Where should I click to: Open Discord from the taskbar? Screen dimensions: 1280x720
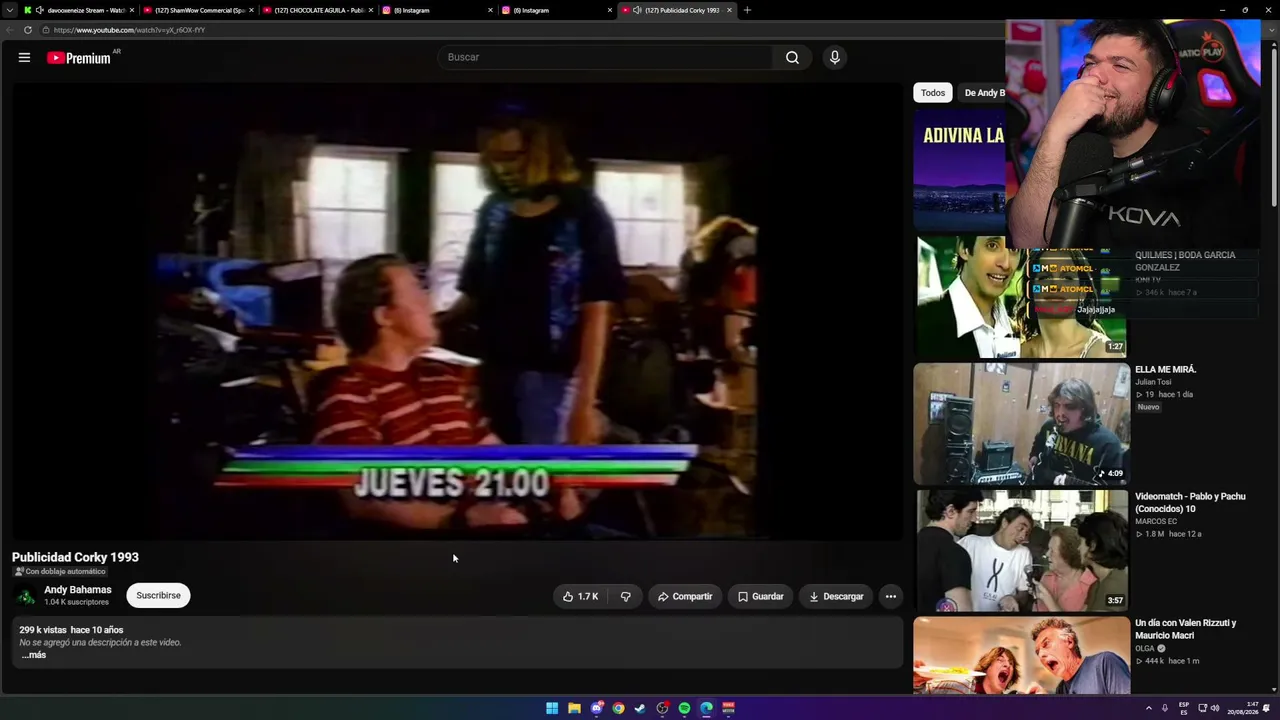pyautogui.click(x=596, y=708)
